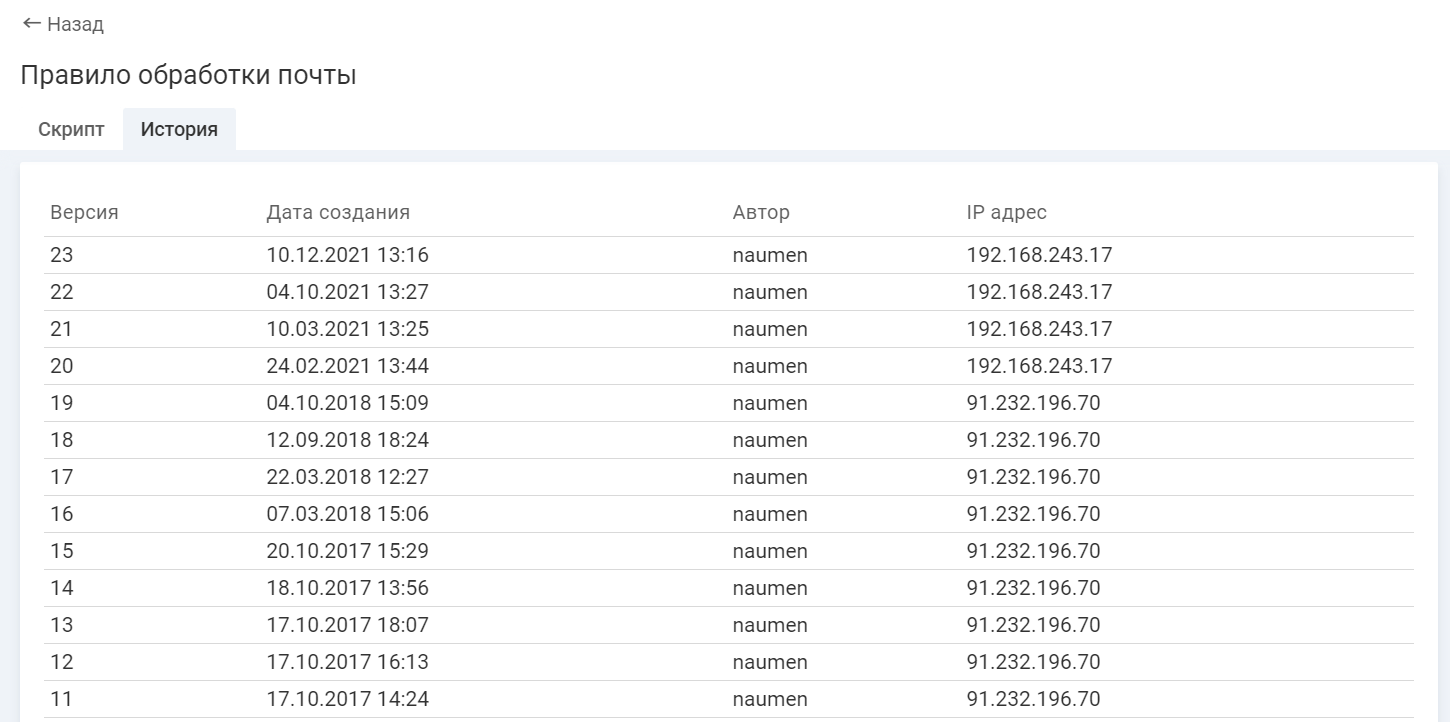This screenshot has width=1450, height=722.
Task: Select version 20 history entry
Action: 62,366
